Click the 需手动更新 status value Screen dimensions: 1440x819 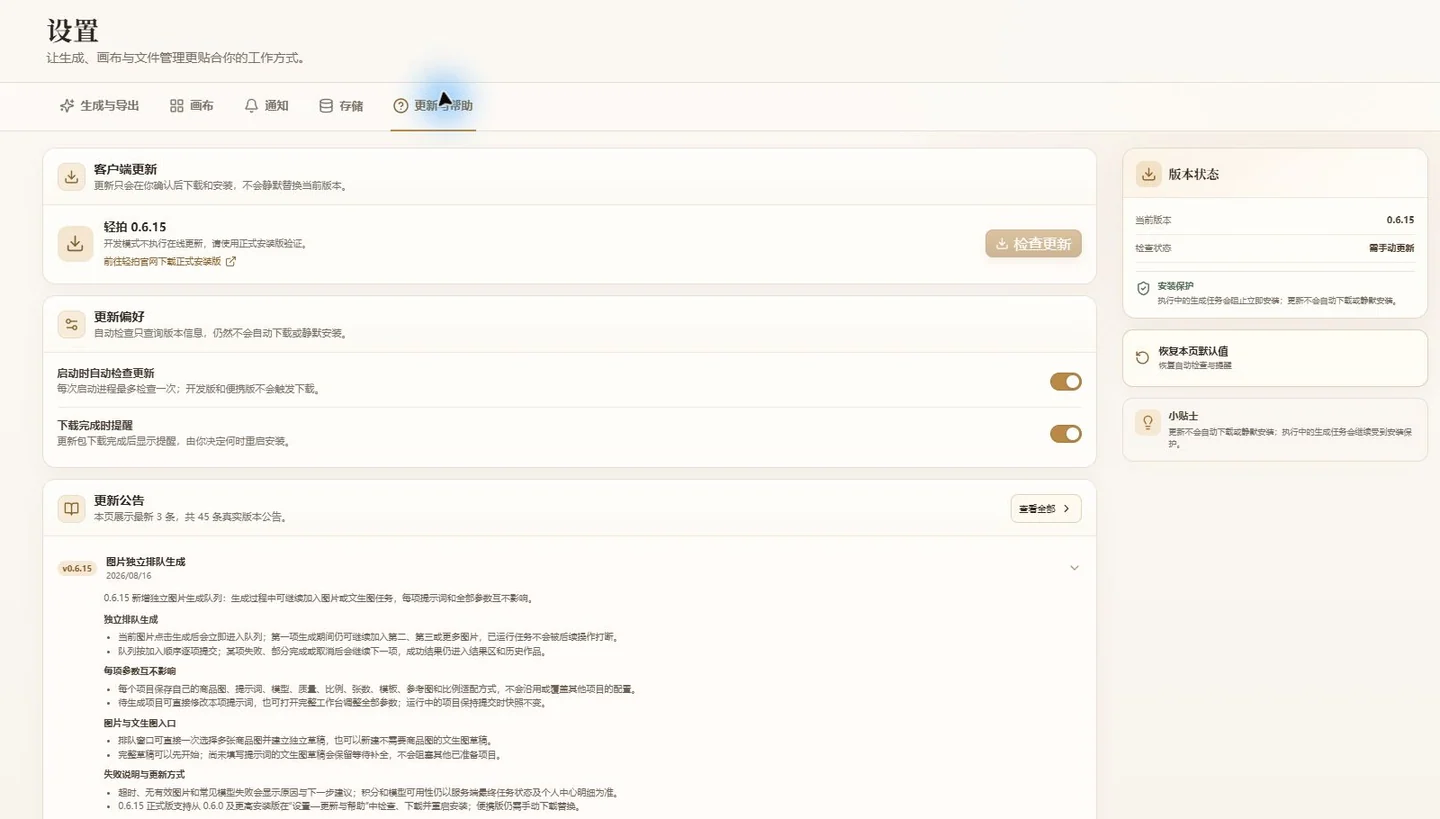1391,248
